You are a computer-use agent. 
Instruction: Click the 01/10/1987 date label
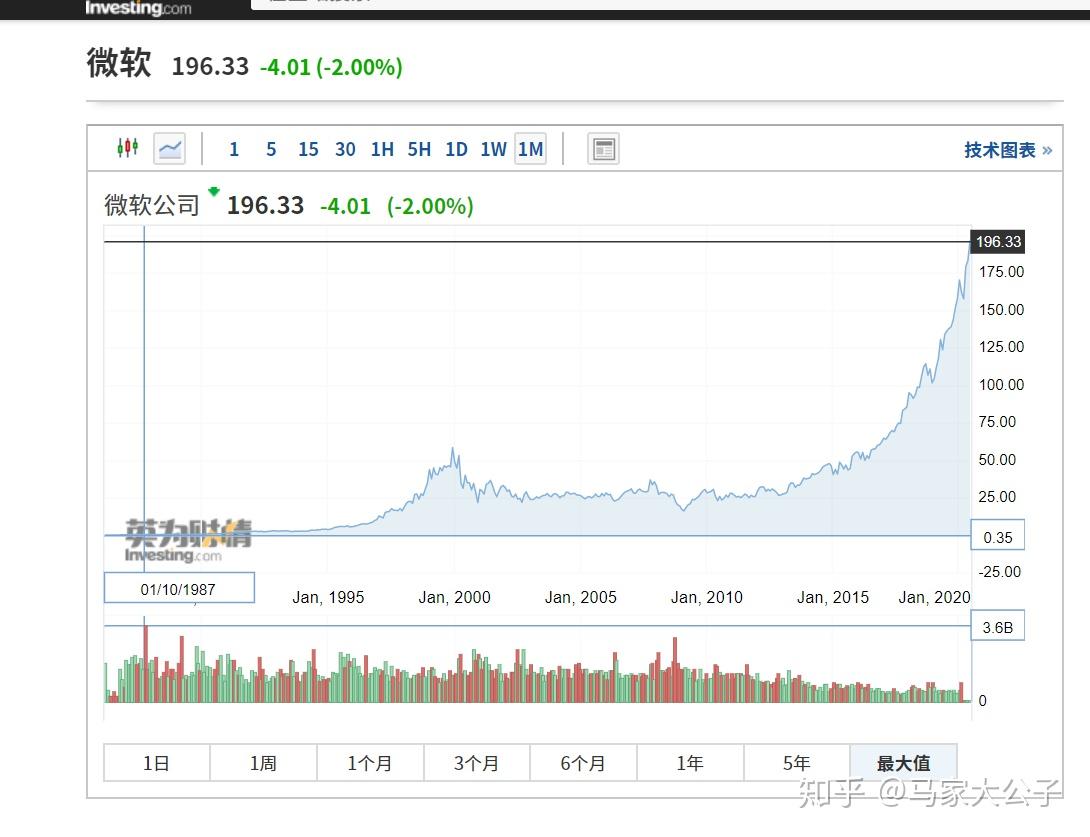179,588
